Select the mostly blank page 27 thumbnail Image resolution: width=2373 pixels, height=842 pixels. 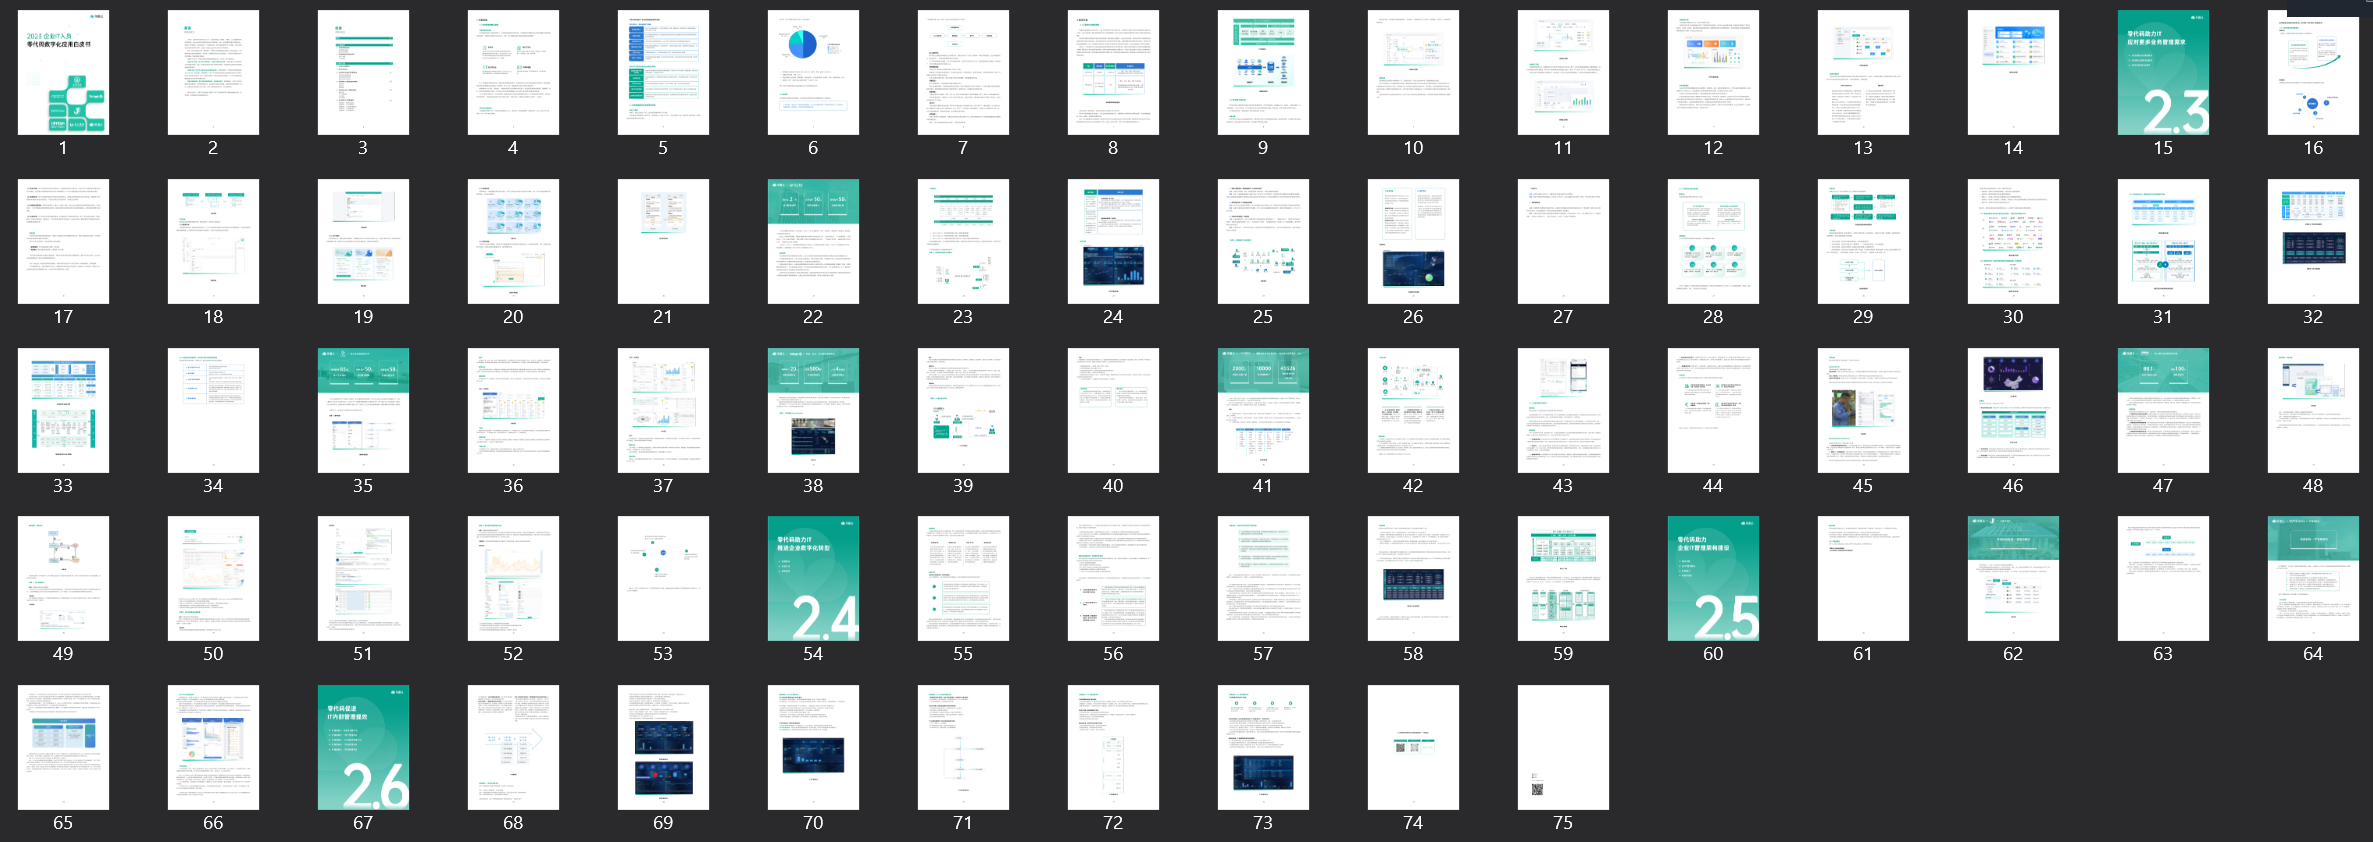(1563, 242)
